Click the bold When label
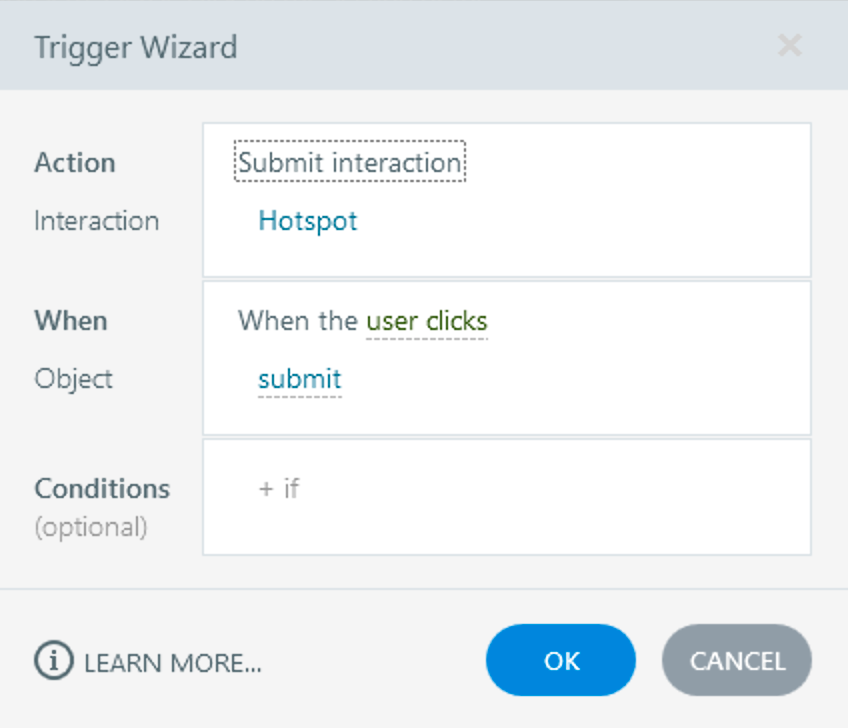The image size is (848, 728). [x=70, y=321]
